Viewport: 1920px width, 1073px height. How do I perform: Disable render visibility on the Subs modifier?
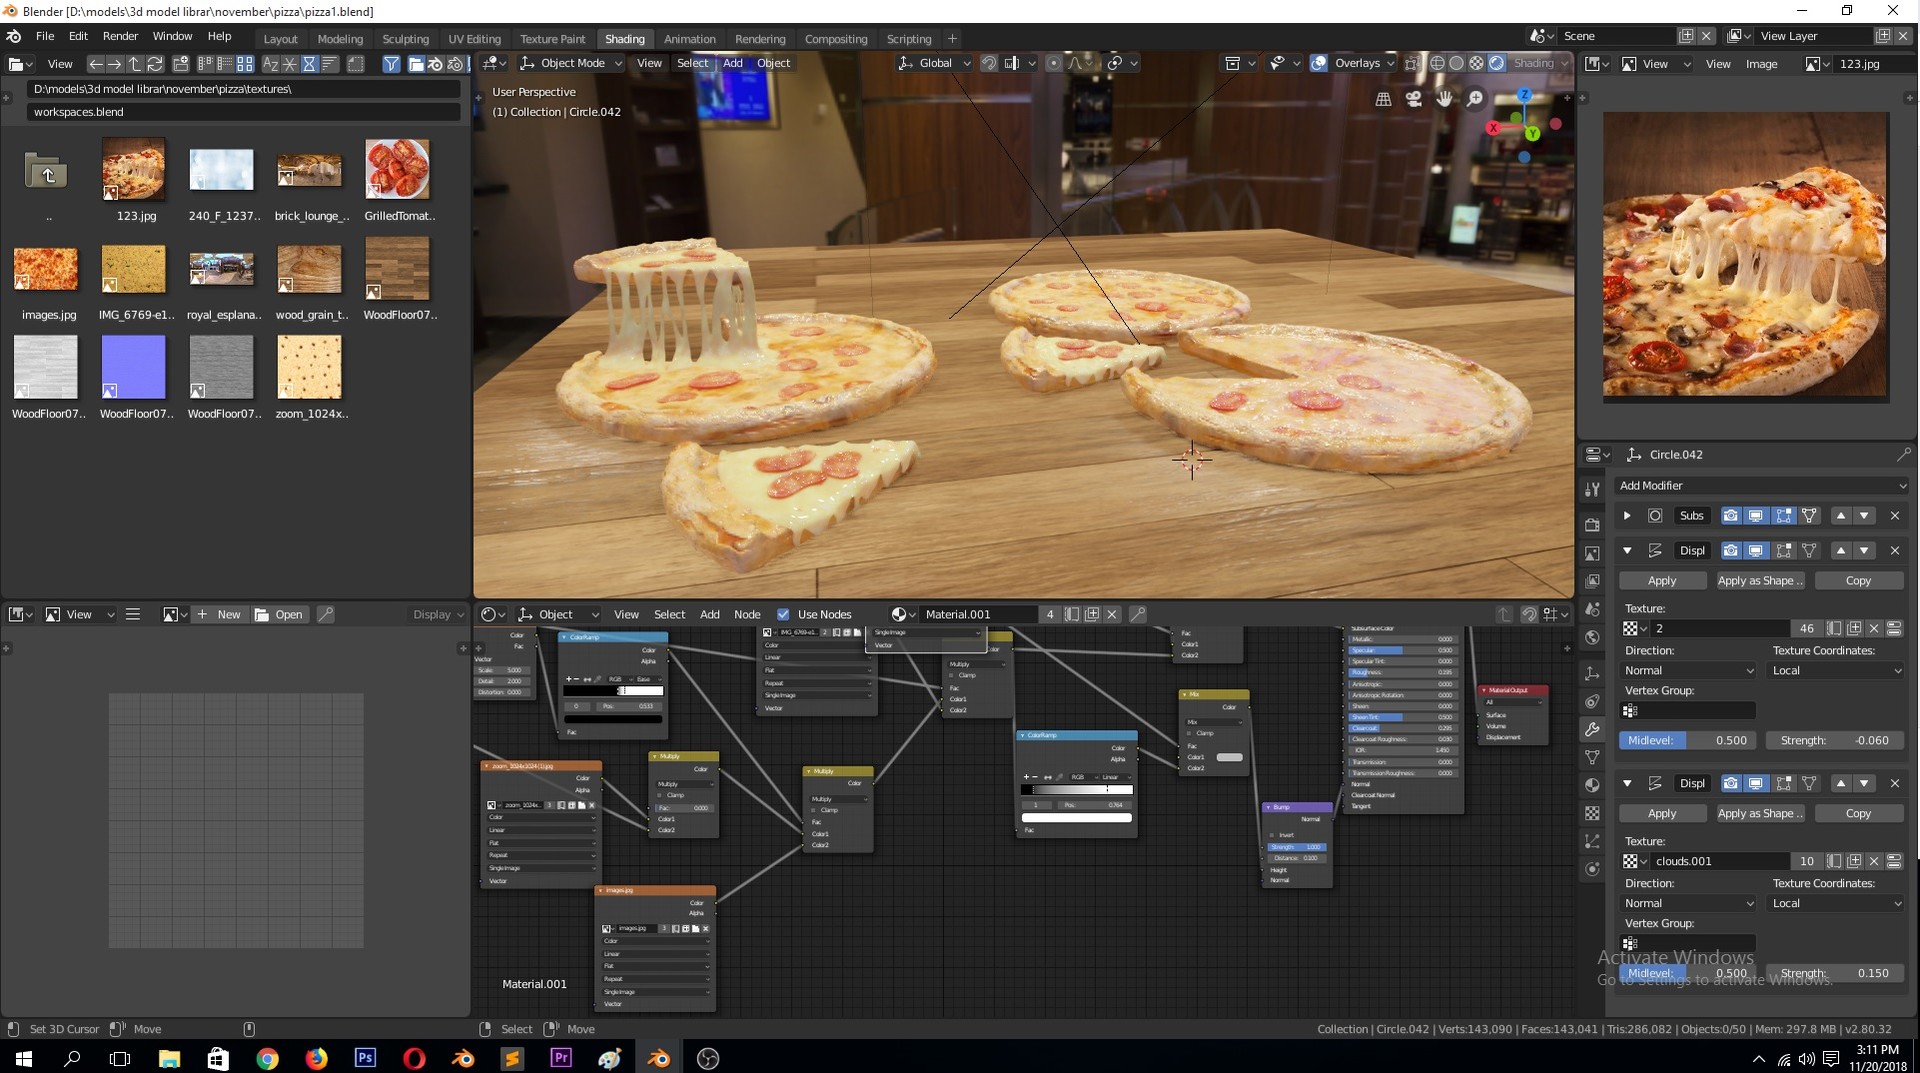coord(1731,515)
